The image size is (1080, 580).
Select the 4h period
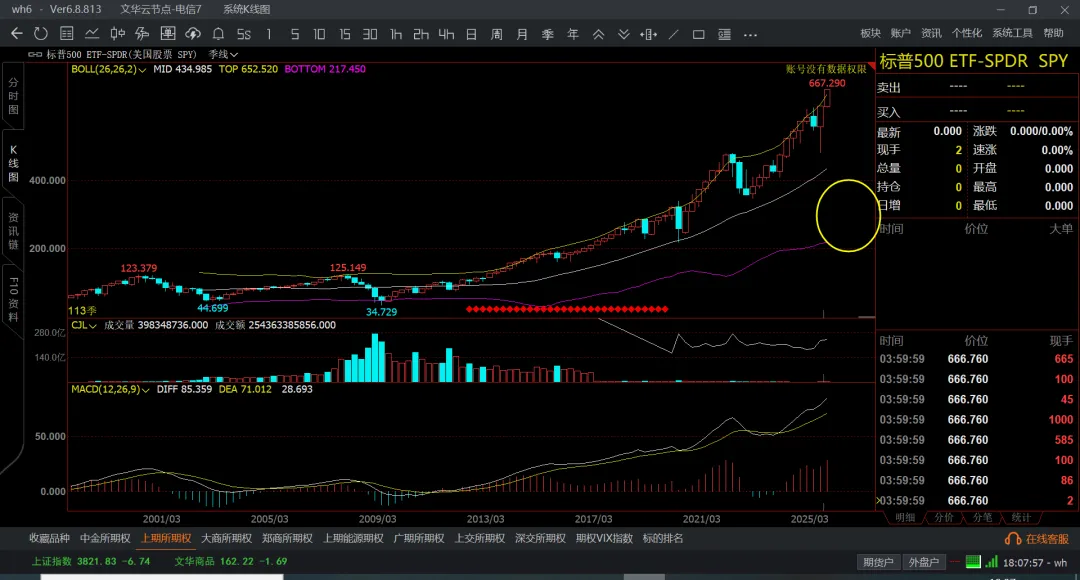tap(446, 34)
